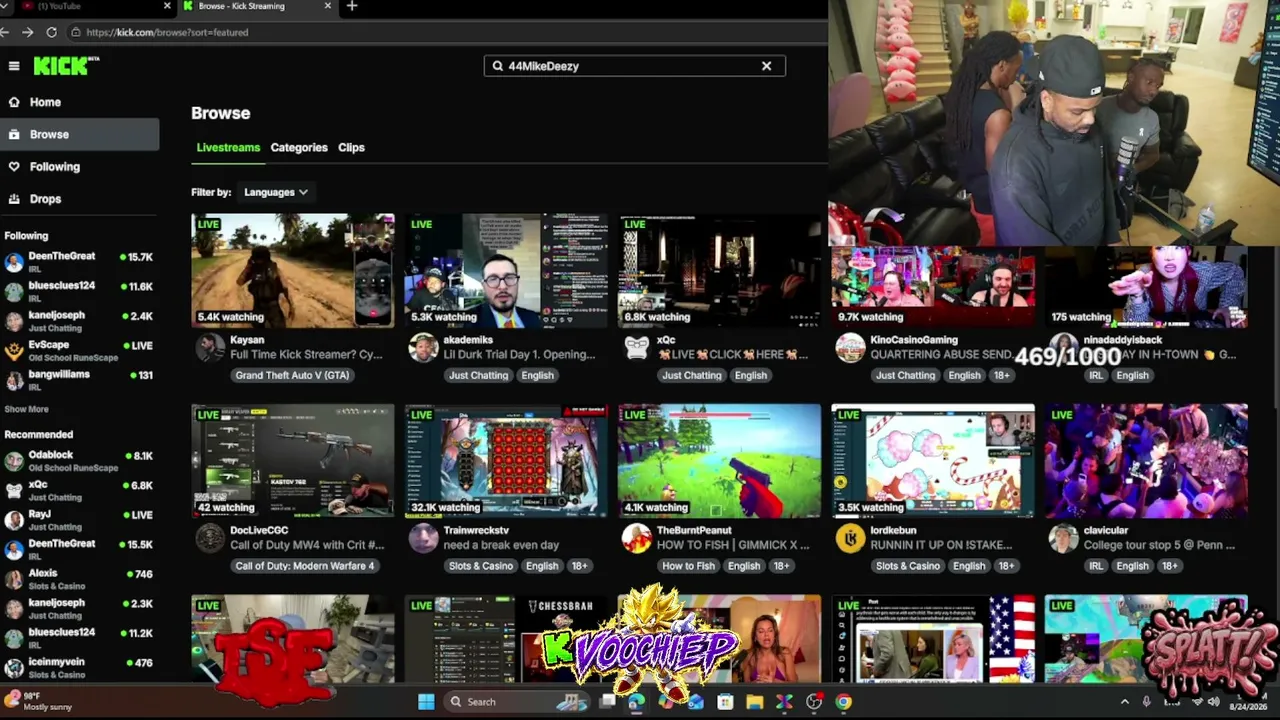Open KinoCasinoGaming stream thumbnail
Screen dimensions: 1280x720
(x=932, y=286)
